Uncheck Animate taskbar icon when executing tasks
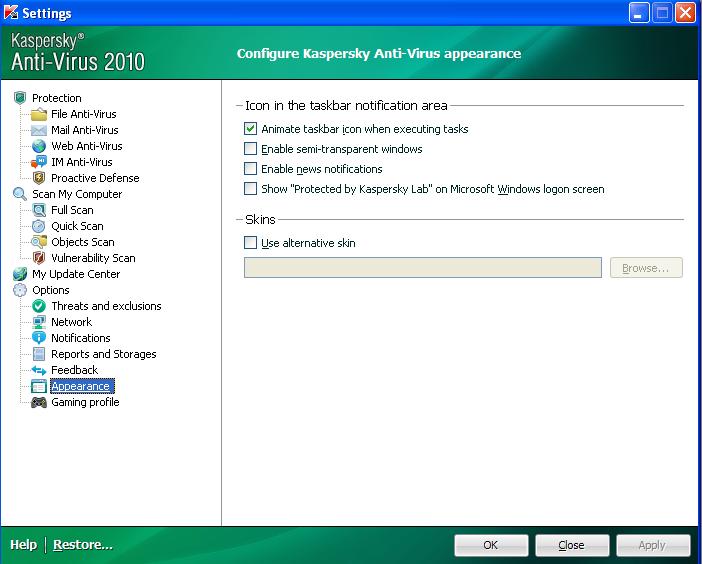The image size is (702, 564). coord(250,129)
